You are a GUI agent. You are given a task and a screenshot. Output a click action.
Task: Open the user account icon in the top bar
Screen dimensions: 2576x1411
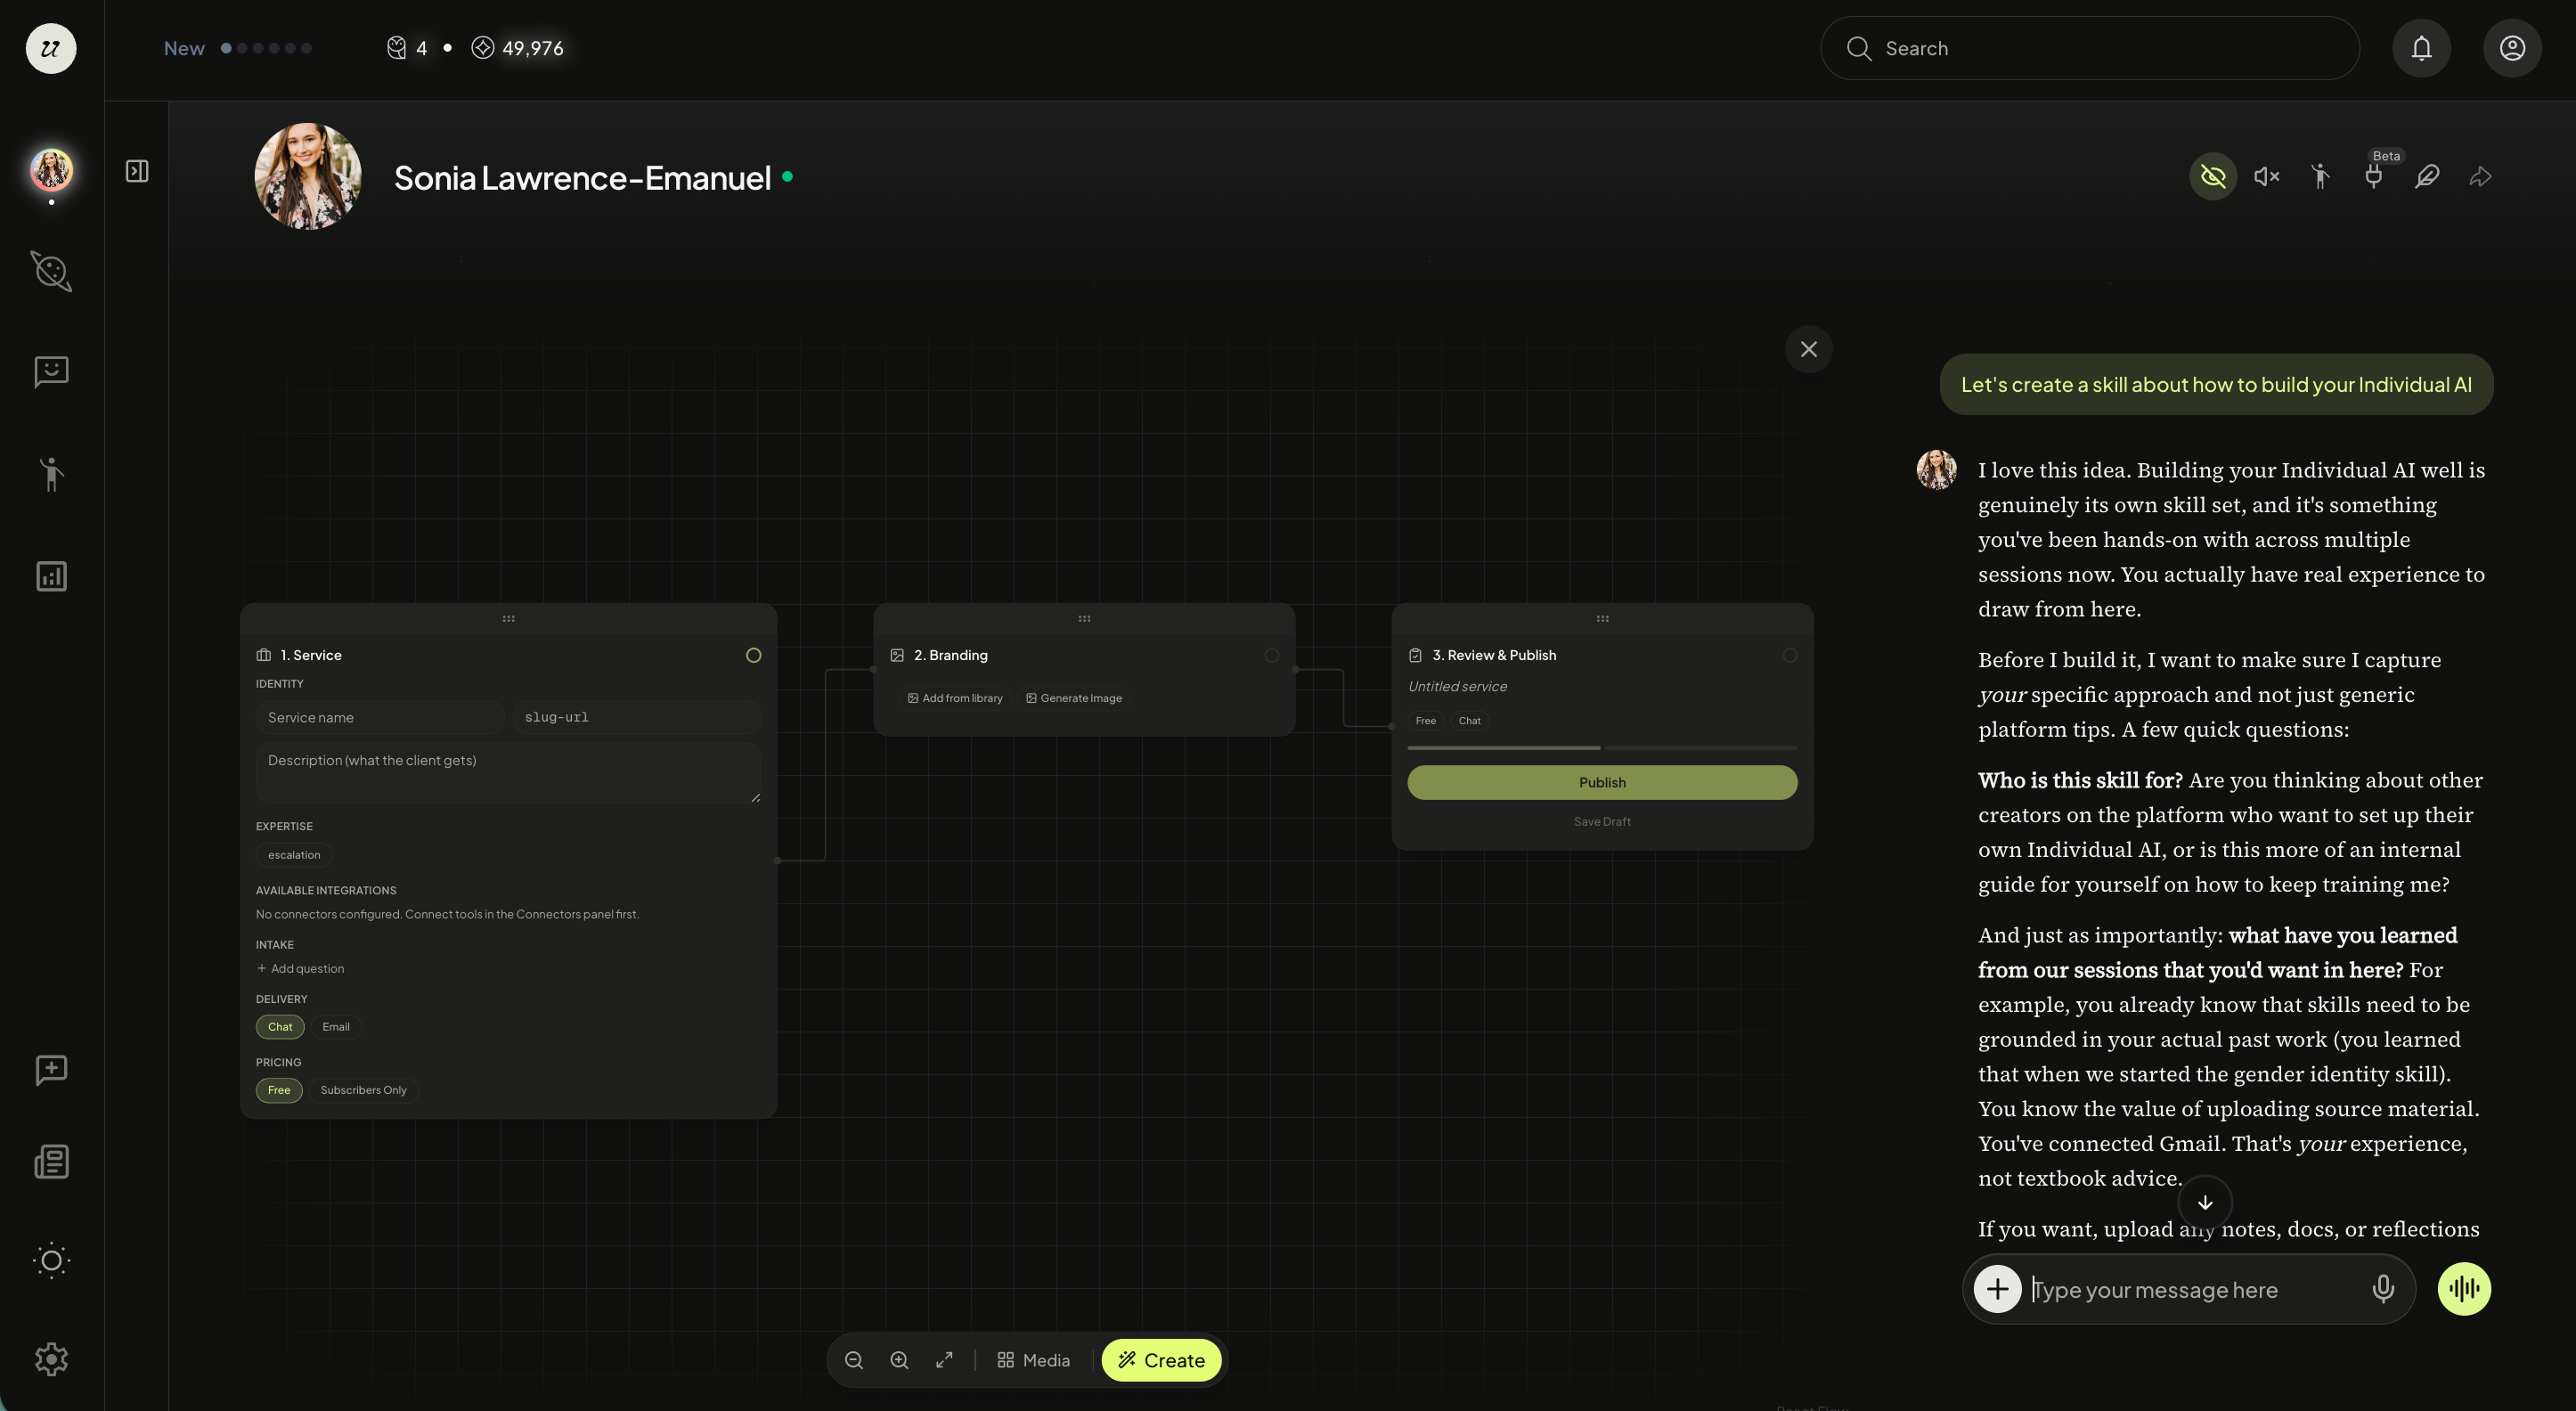pyautogui.click(x=2512, y=48)
